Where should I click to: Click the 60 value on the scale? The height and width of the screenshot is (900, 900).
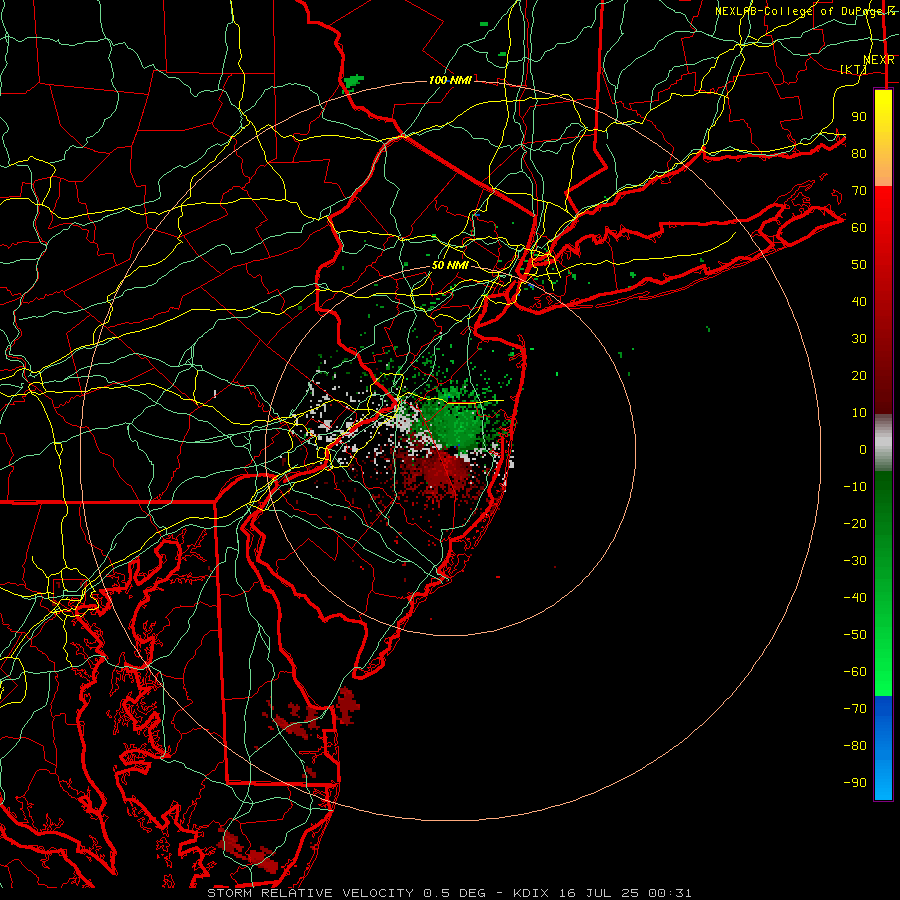tap(859, 227)
